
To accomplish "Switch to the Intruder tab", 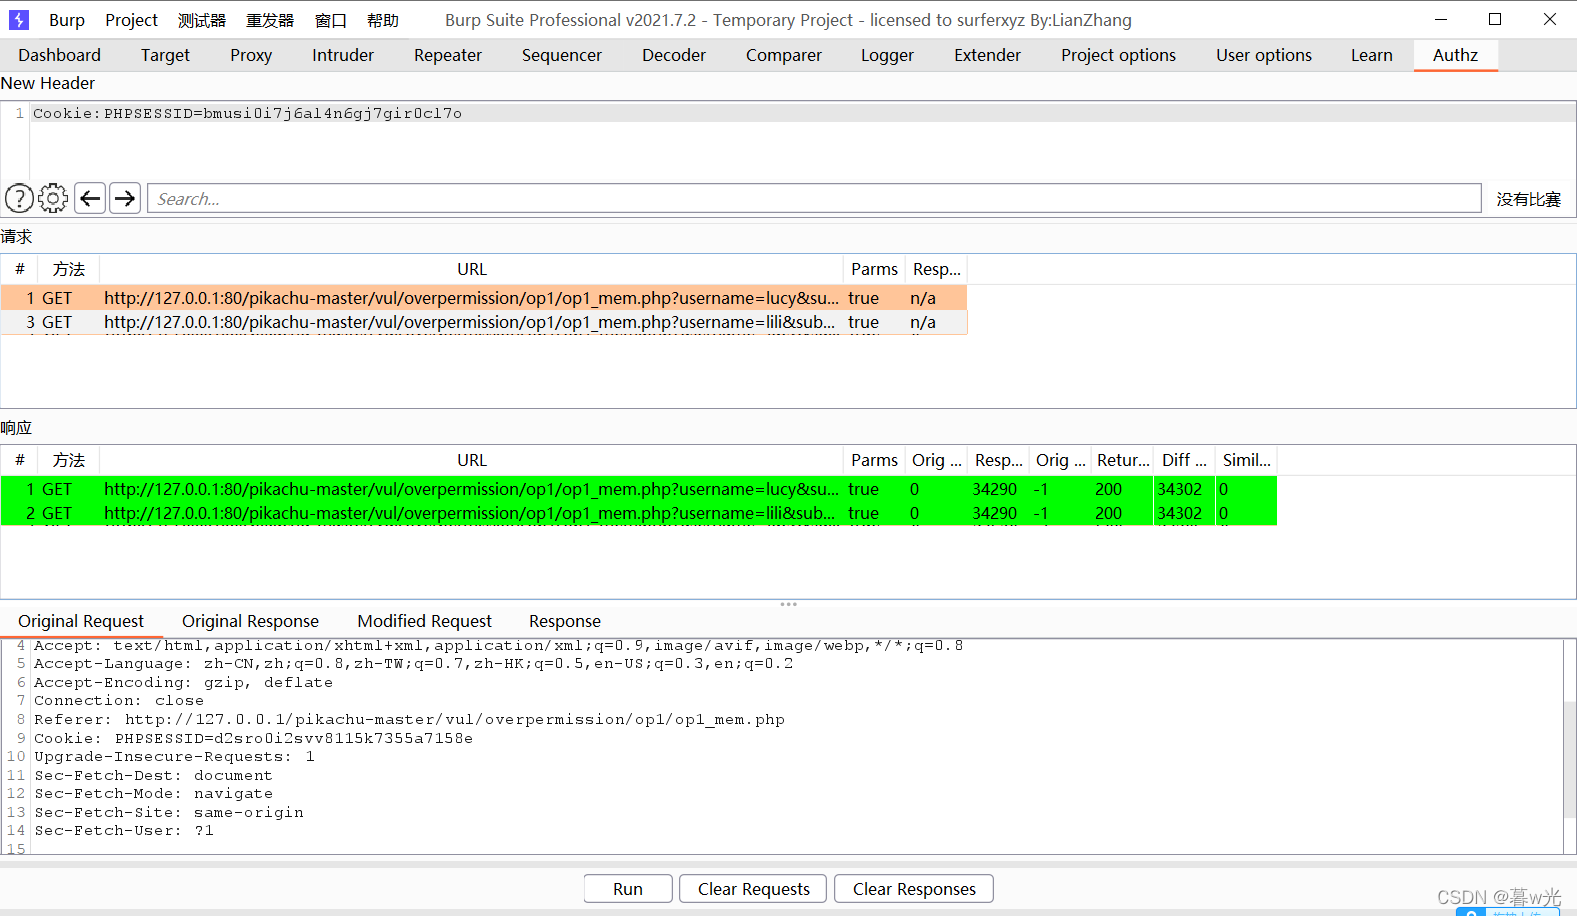I will point(343,55).
